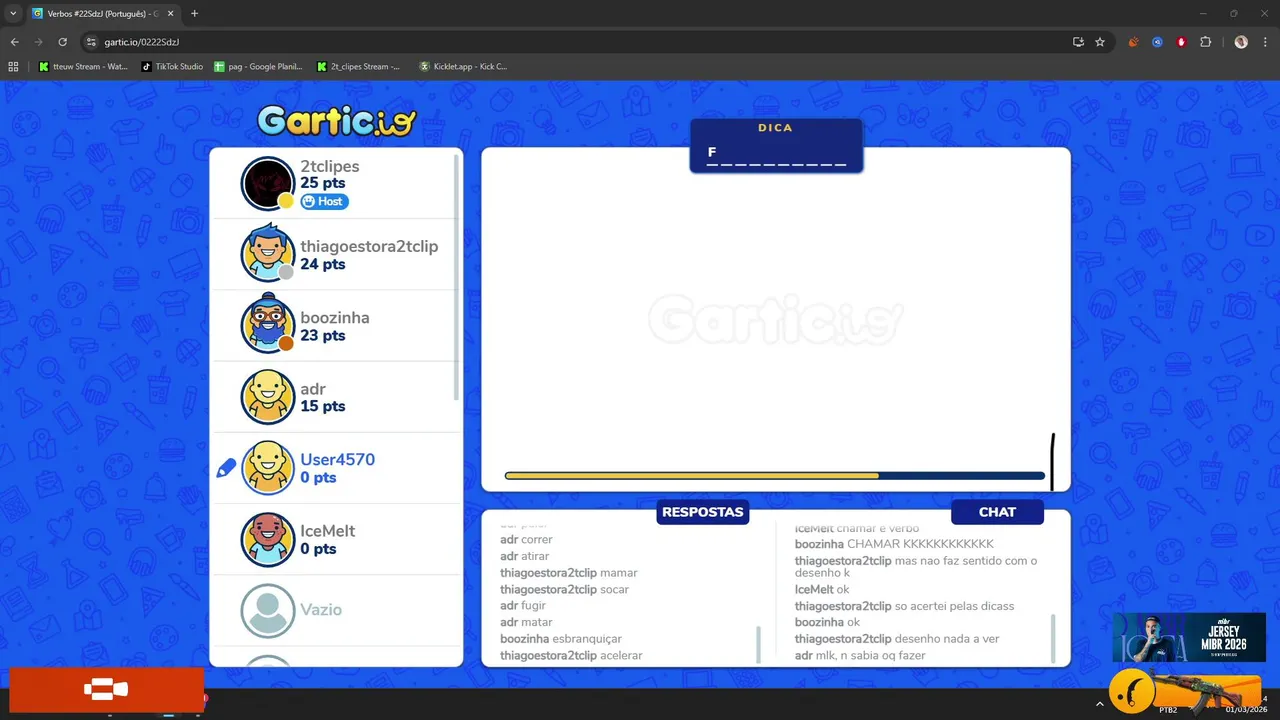This screenshot has width=1280, height=720.
Task: Open the Chrome profile avatar
Action: click(1241, 42)
